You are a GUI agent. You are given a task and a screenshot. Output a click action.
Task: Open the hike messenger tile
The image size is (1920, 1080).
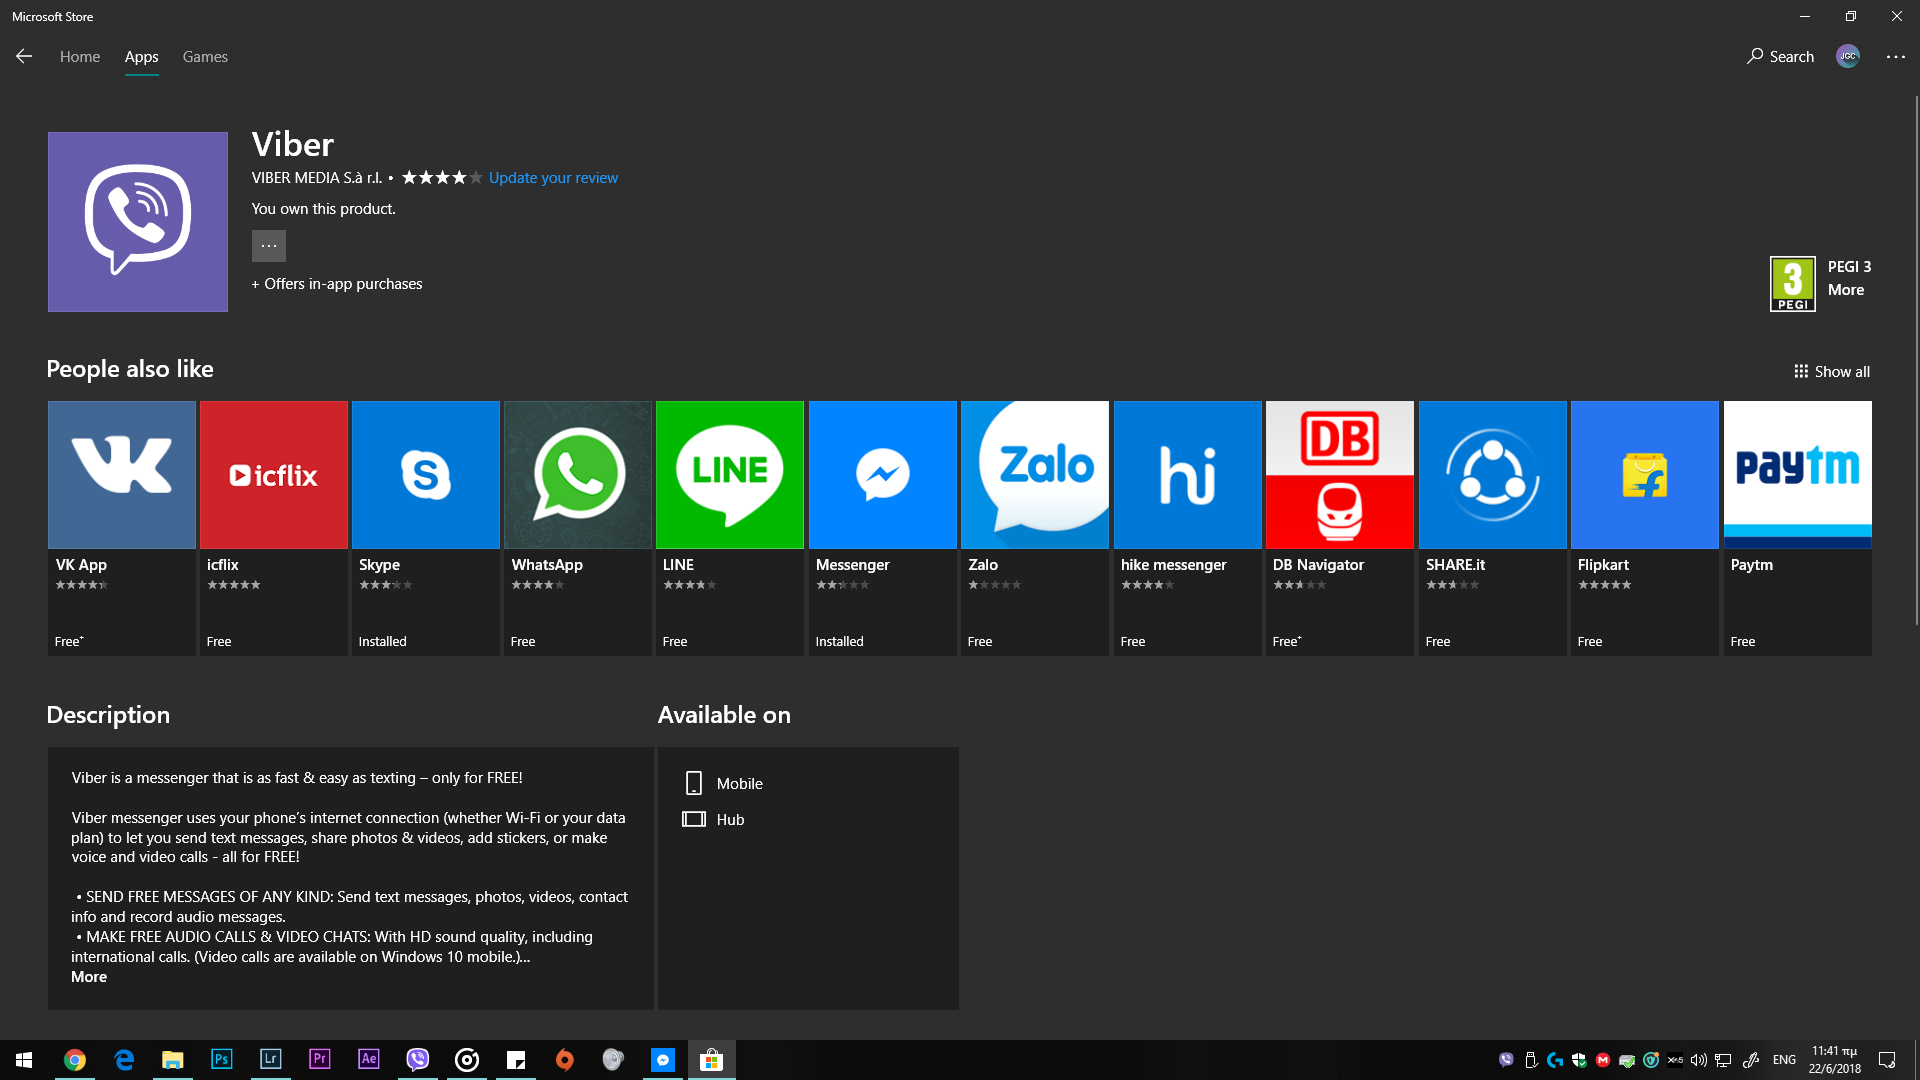[x=1188, y=528]
